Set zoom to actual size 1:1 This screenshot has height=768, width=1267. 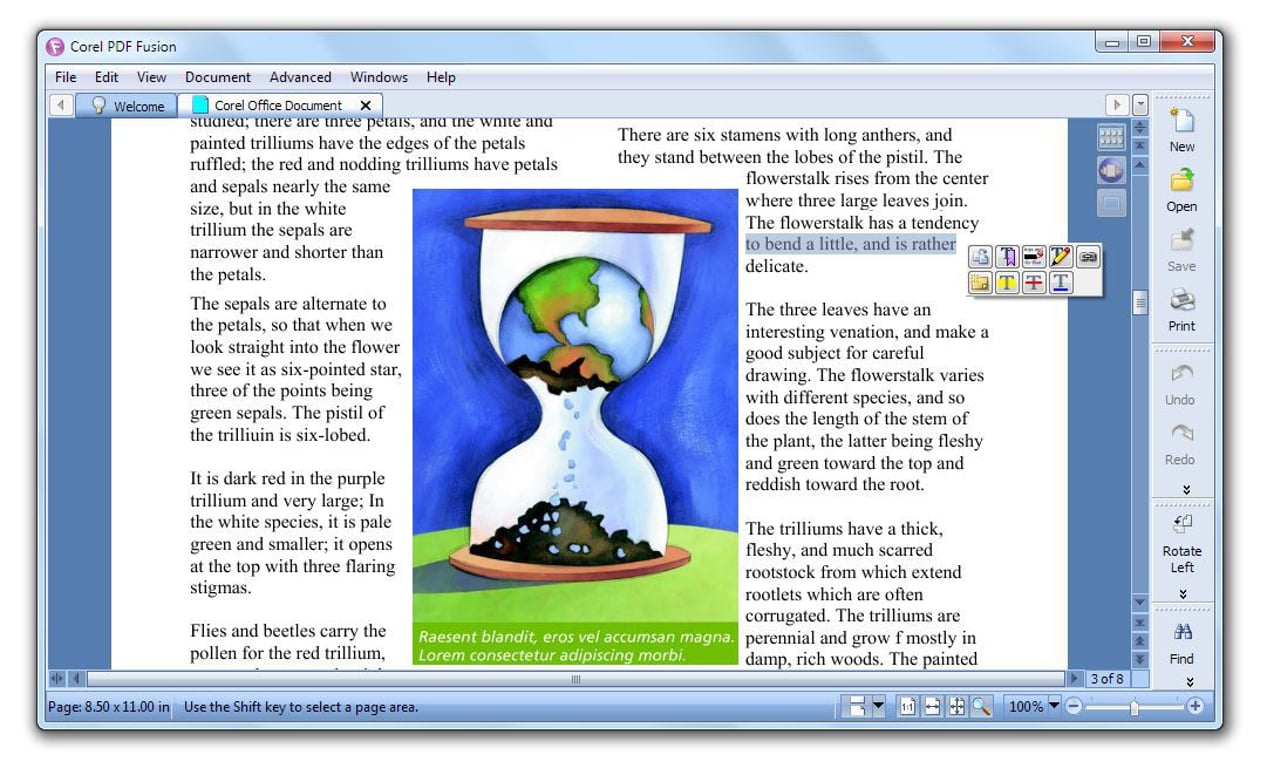pos(907,707)
